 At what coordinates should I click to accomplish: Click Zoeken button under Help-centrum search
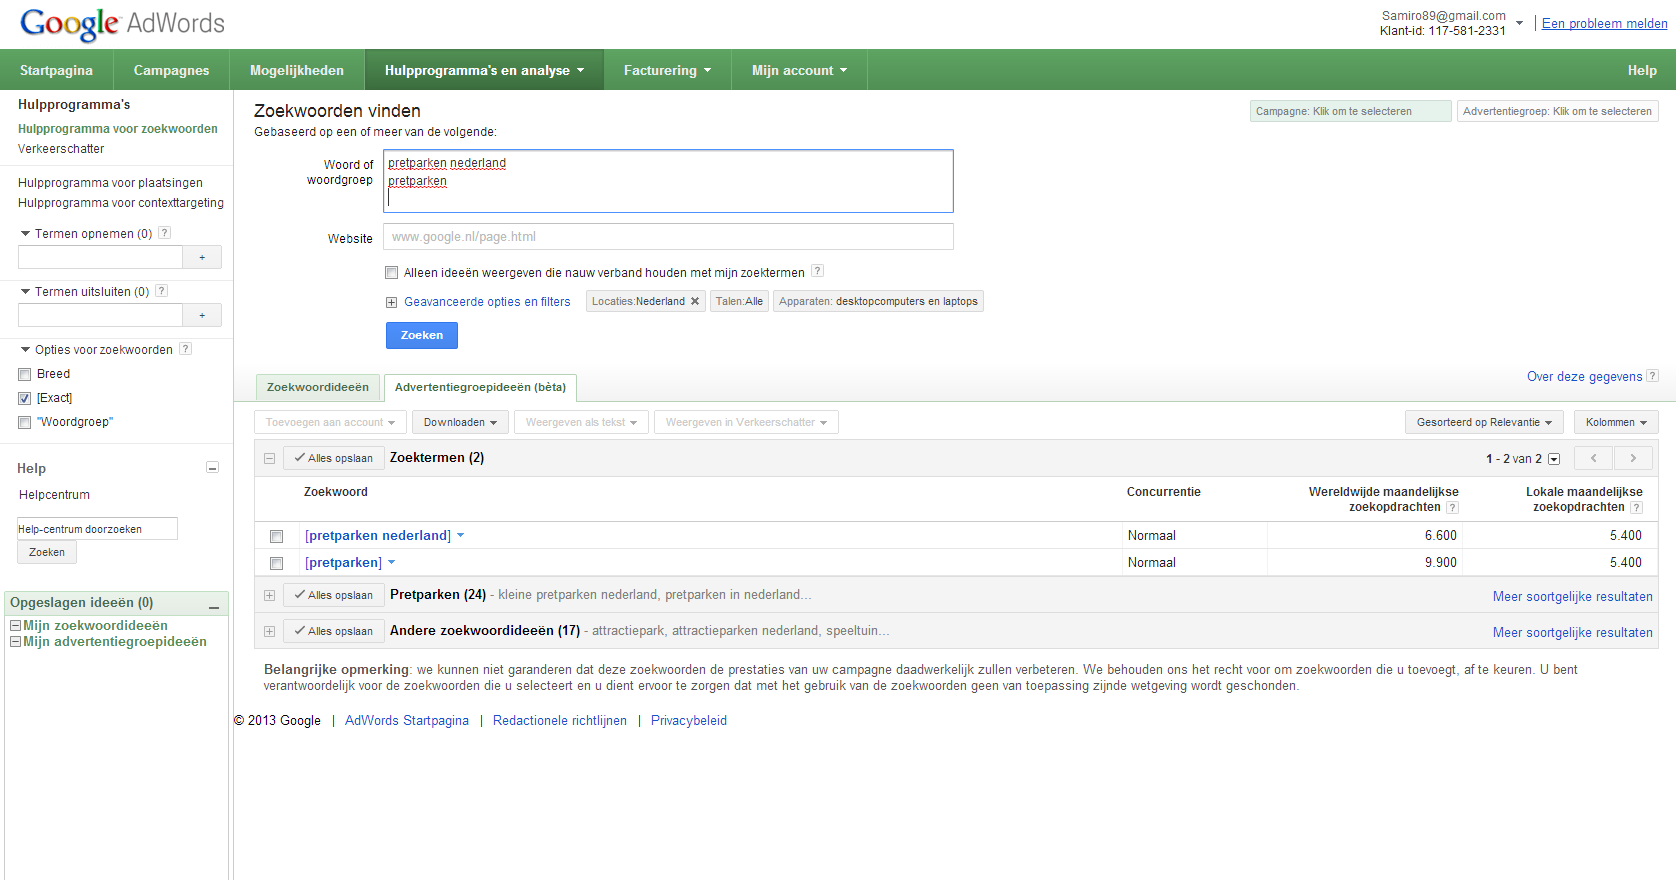click(x=47, y=552)
